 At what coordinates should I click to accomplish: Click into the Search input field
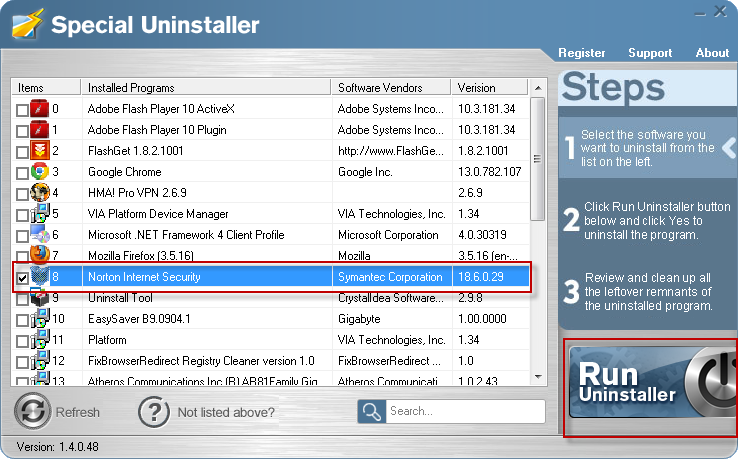[465, 411]
